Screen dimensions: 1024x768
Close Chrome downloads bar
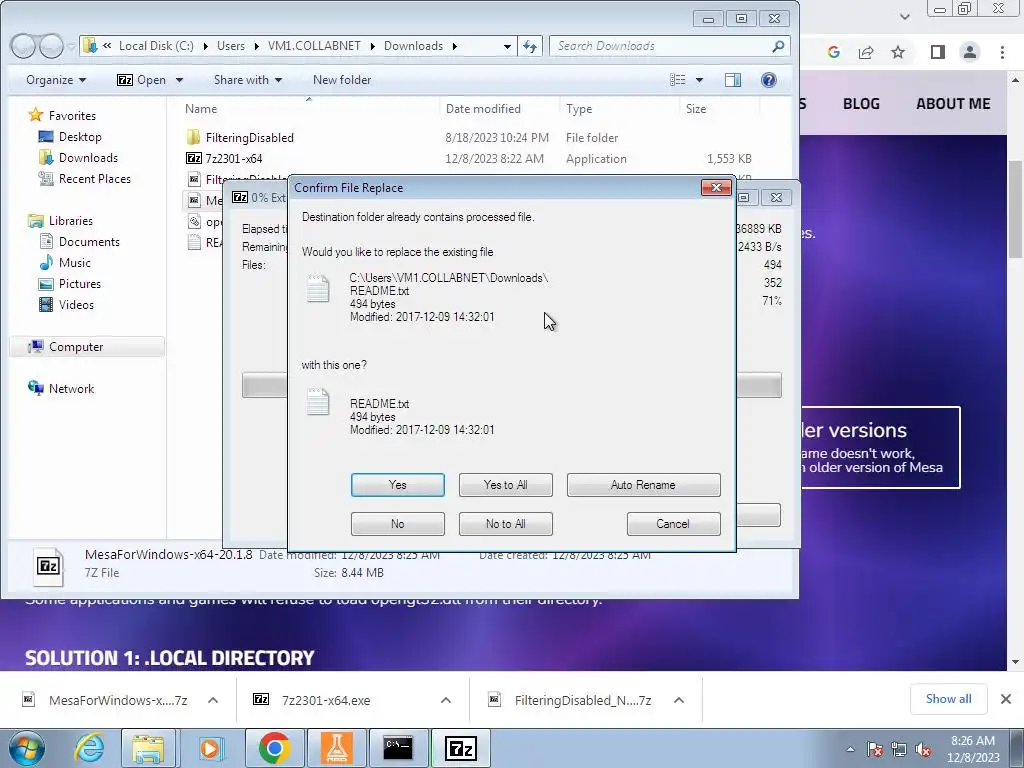1006,699
